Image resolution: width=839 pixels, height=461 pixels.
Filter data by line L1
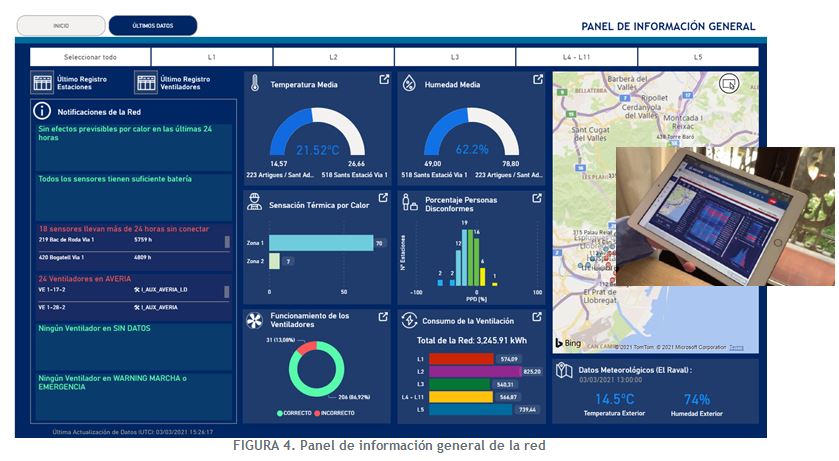pos(212,57)
